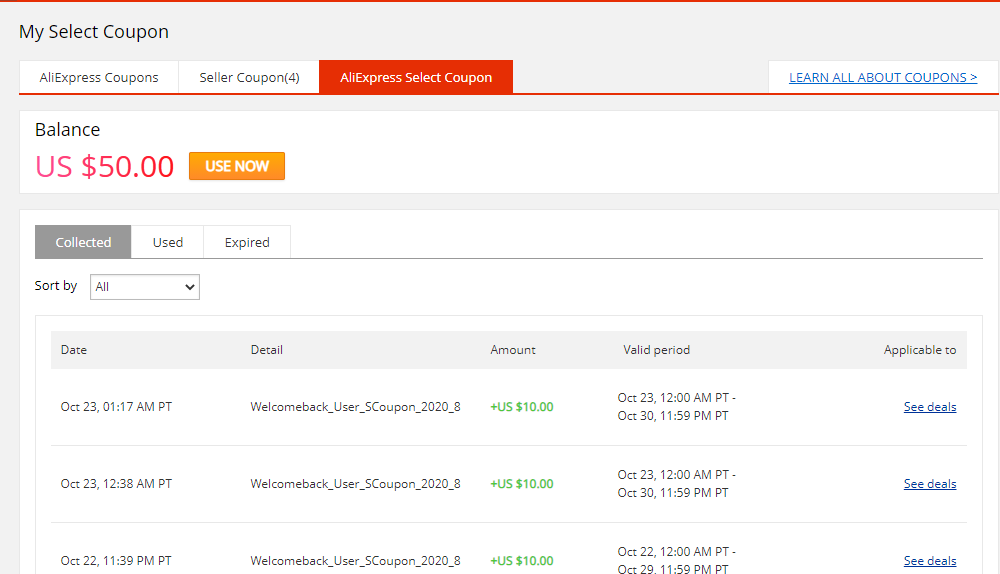
Task: Click +US $10.00 in the Oct 23, 12:38 AM row
Action: click(x=522, y=484)
